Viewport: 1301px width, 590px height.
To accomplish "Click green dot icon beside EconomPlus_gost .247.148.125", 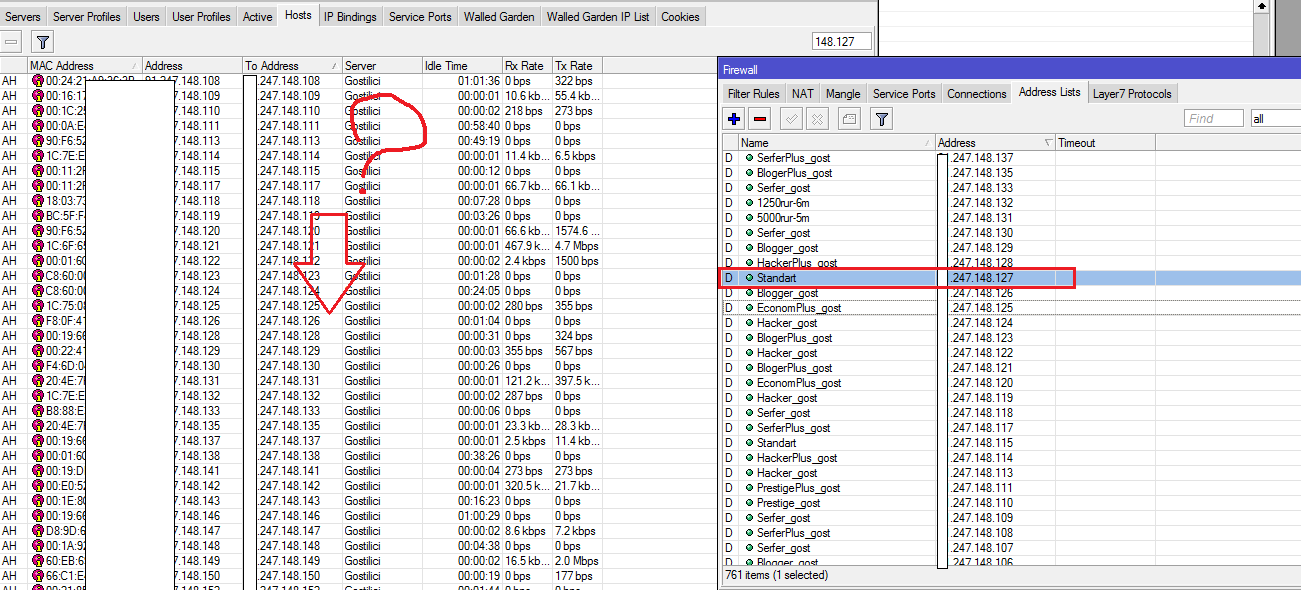I will [749, 308].
